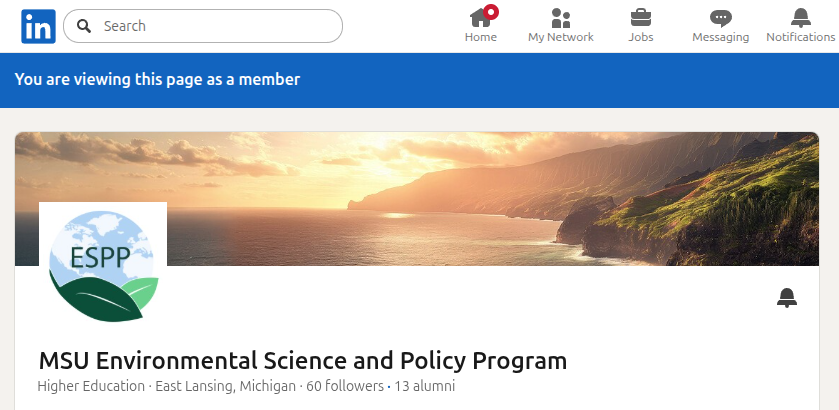Select the My Network people icon

(560, 18)
